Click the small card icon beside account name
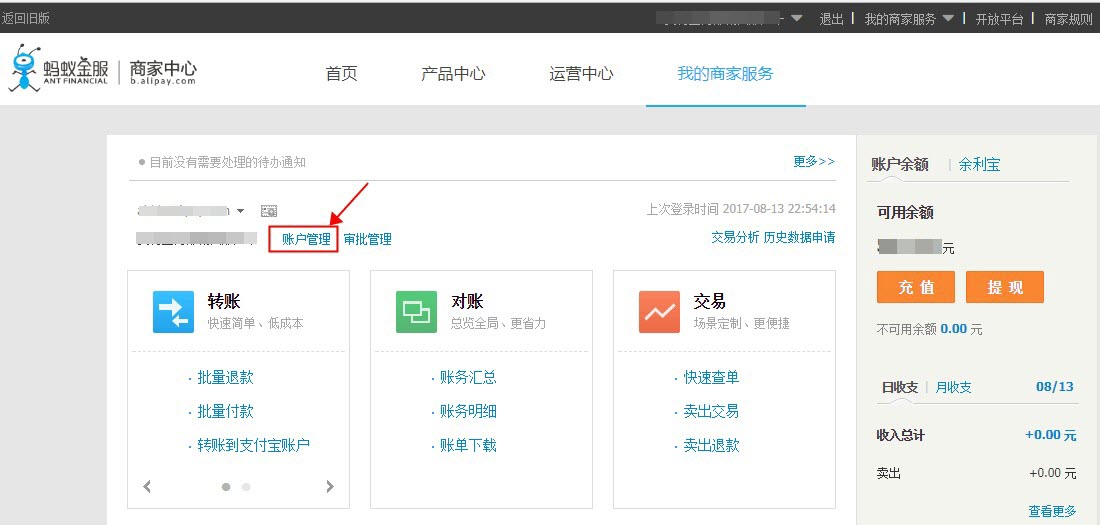The height and width of the screenshot is (525, 1100). tap(269, 211)
